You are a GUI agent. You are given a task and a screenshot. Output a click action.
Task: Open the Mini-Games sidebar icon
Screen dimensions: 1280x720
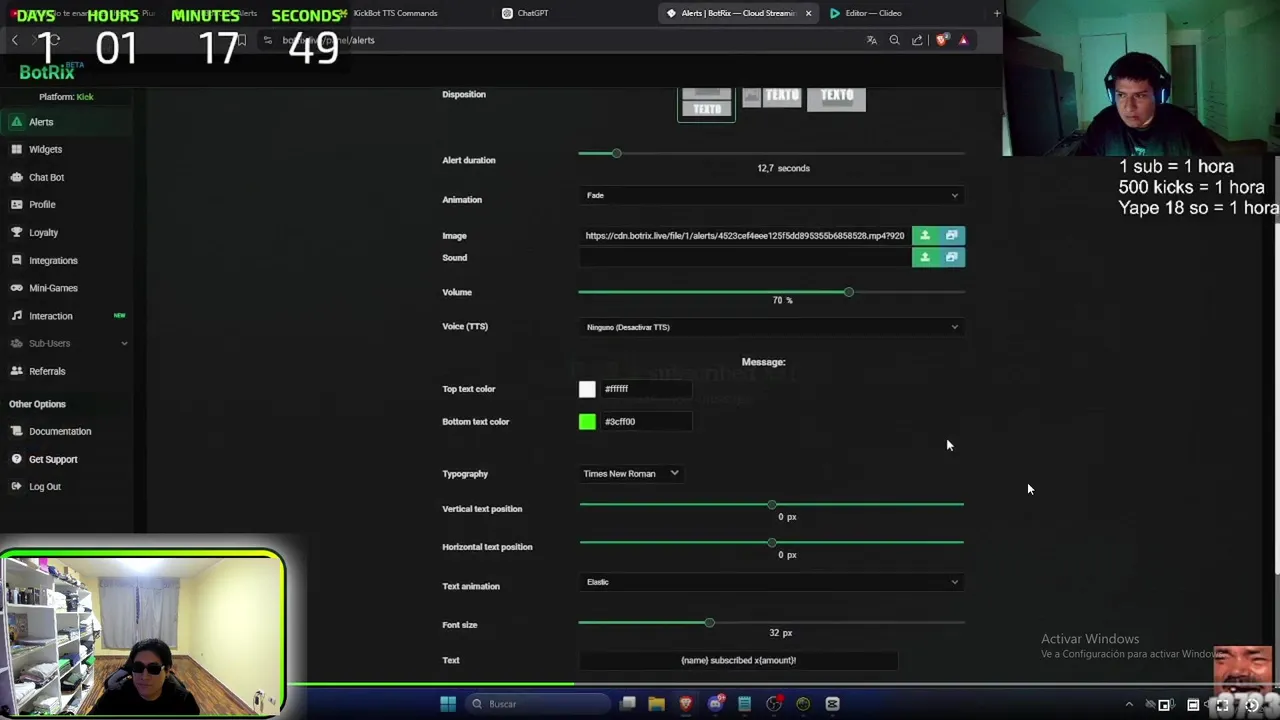[x=16, y=288]
